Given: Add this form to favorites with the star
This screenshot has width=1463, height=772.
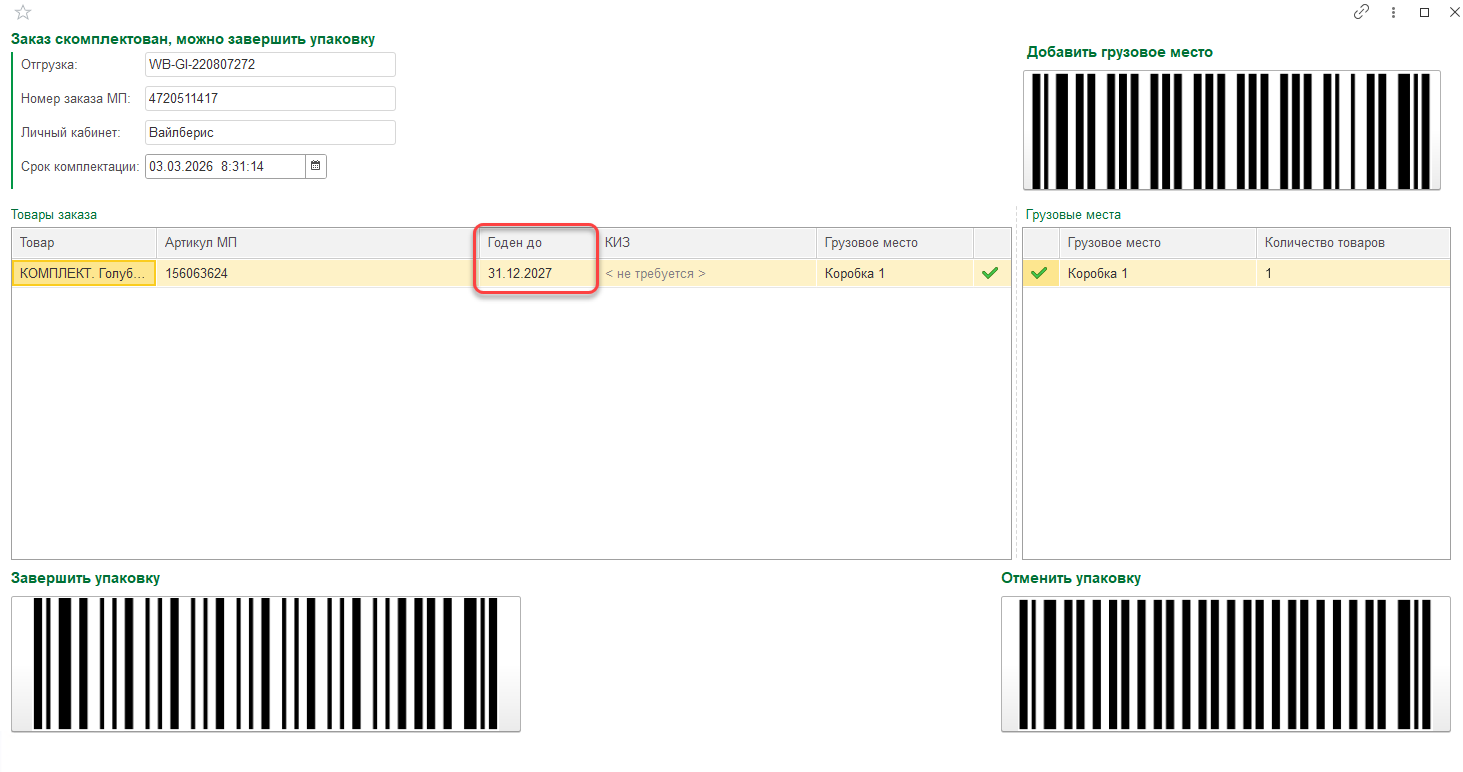Looking at the screenshot, I should (x=23, y=13).
